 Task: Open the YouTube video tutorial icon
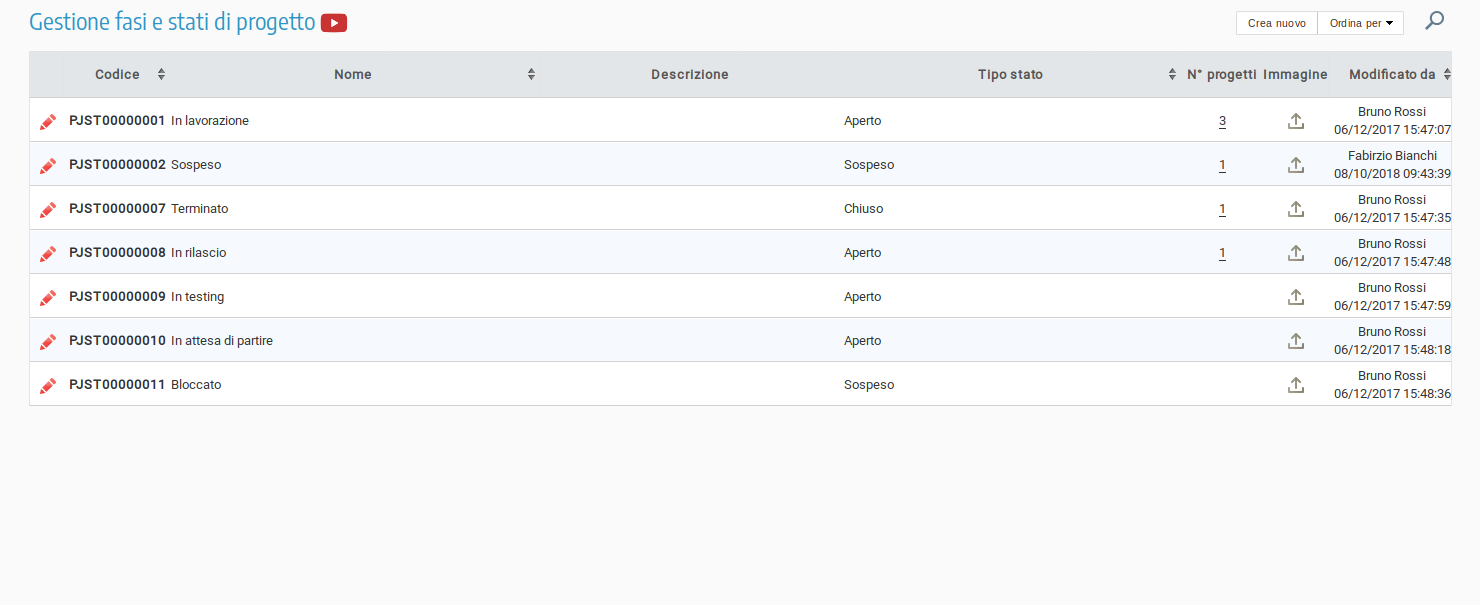pyautogui.click(x=334, y=23)
